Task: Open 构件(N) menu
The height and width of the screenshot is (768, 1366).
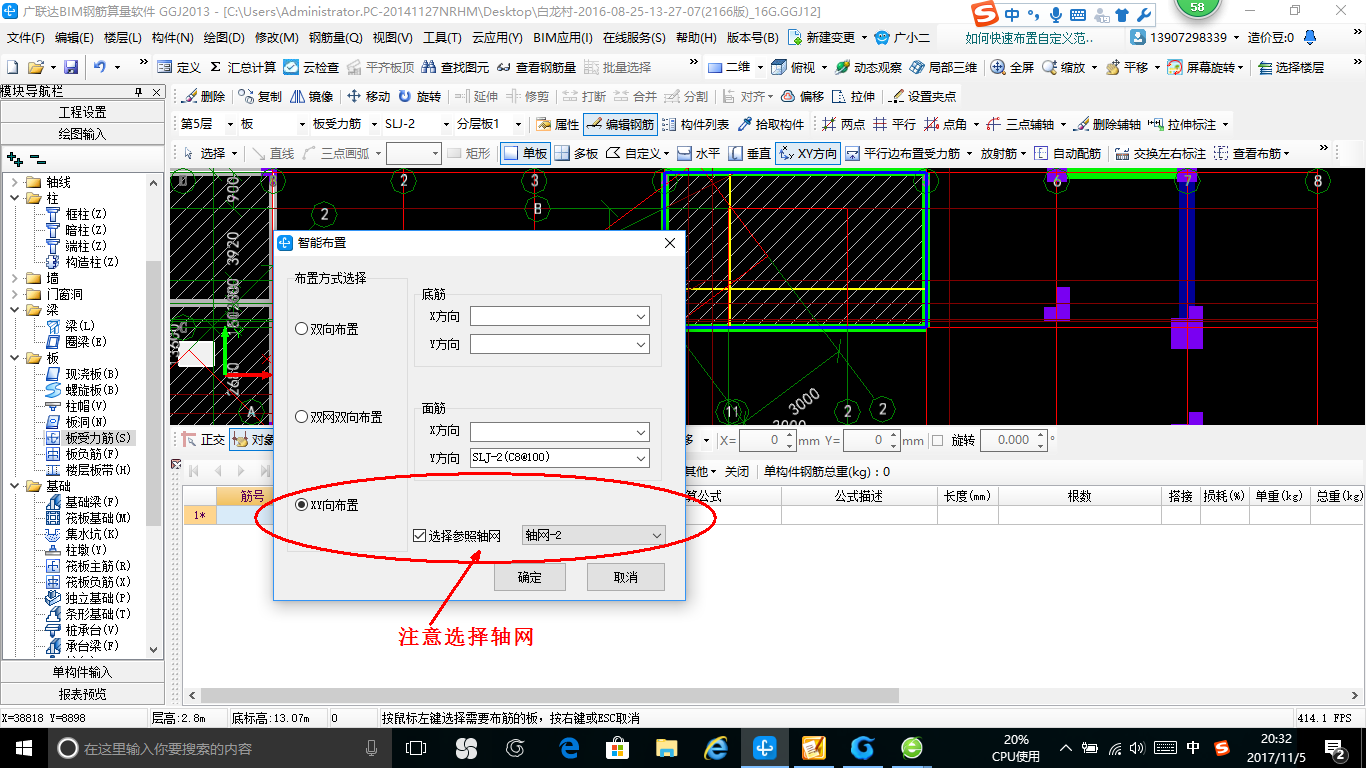Action: click(173, 38)
